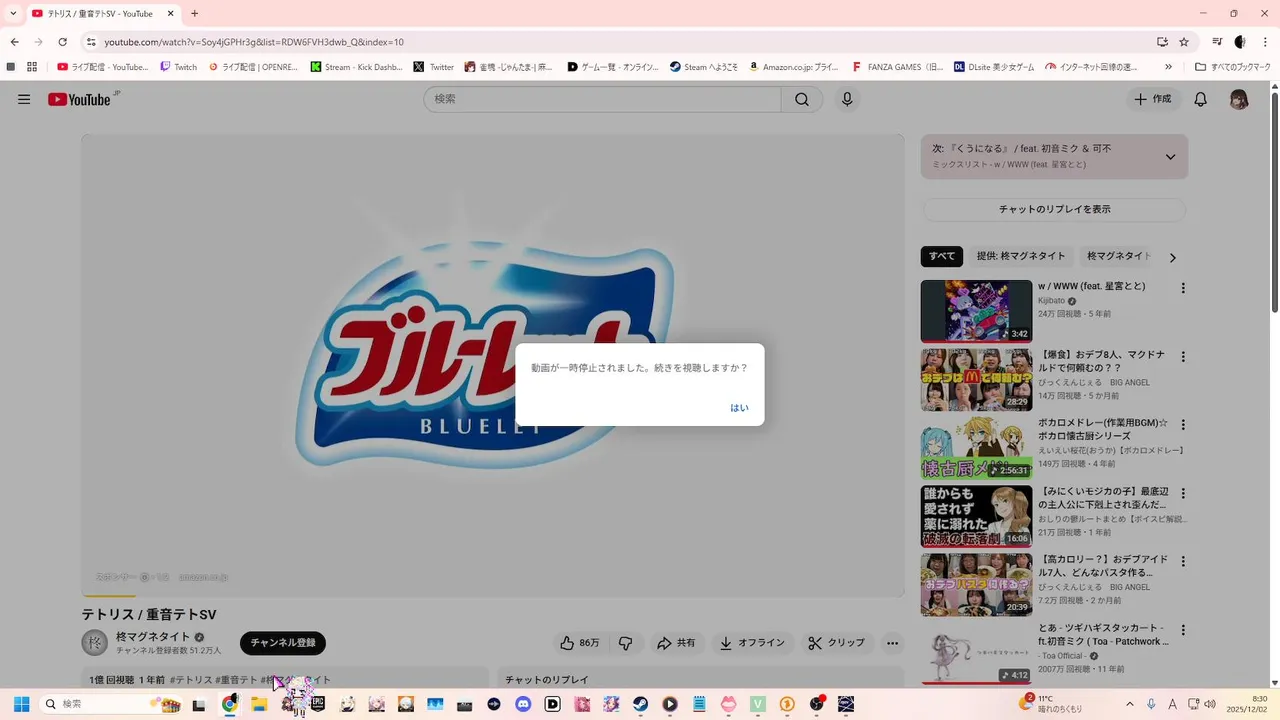The image size is (1280, 720).
Task: Open the site info icon in address bar
Action: pyautogui.click(x=91, y=42)
